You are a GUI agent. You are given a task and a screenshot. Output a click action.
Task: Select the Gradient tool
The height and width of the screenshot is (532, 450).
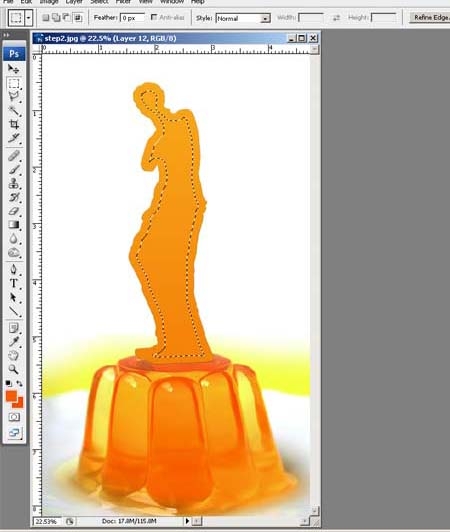pos(14,225)
